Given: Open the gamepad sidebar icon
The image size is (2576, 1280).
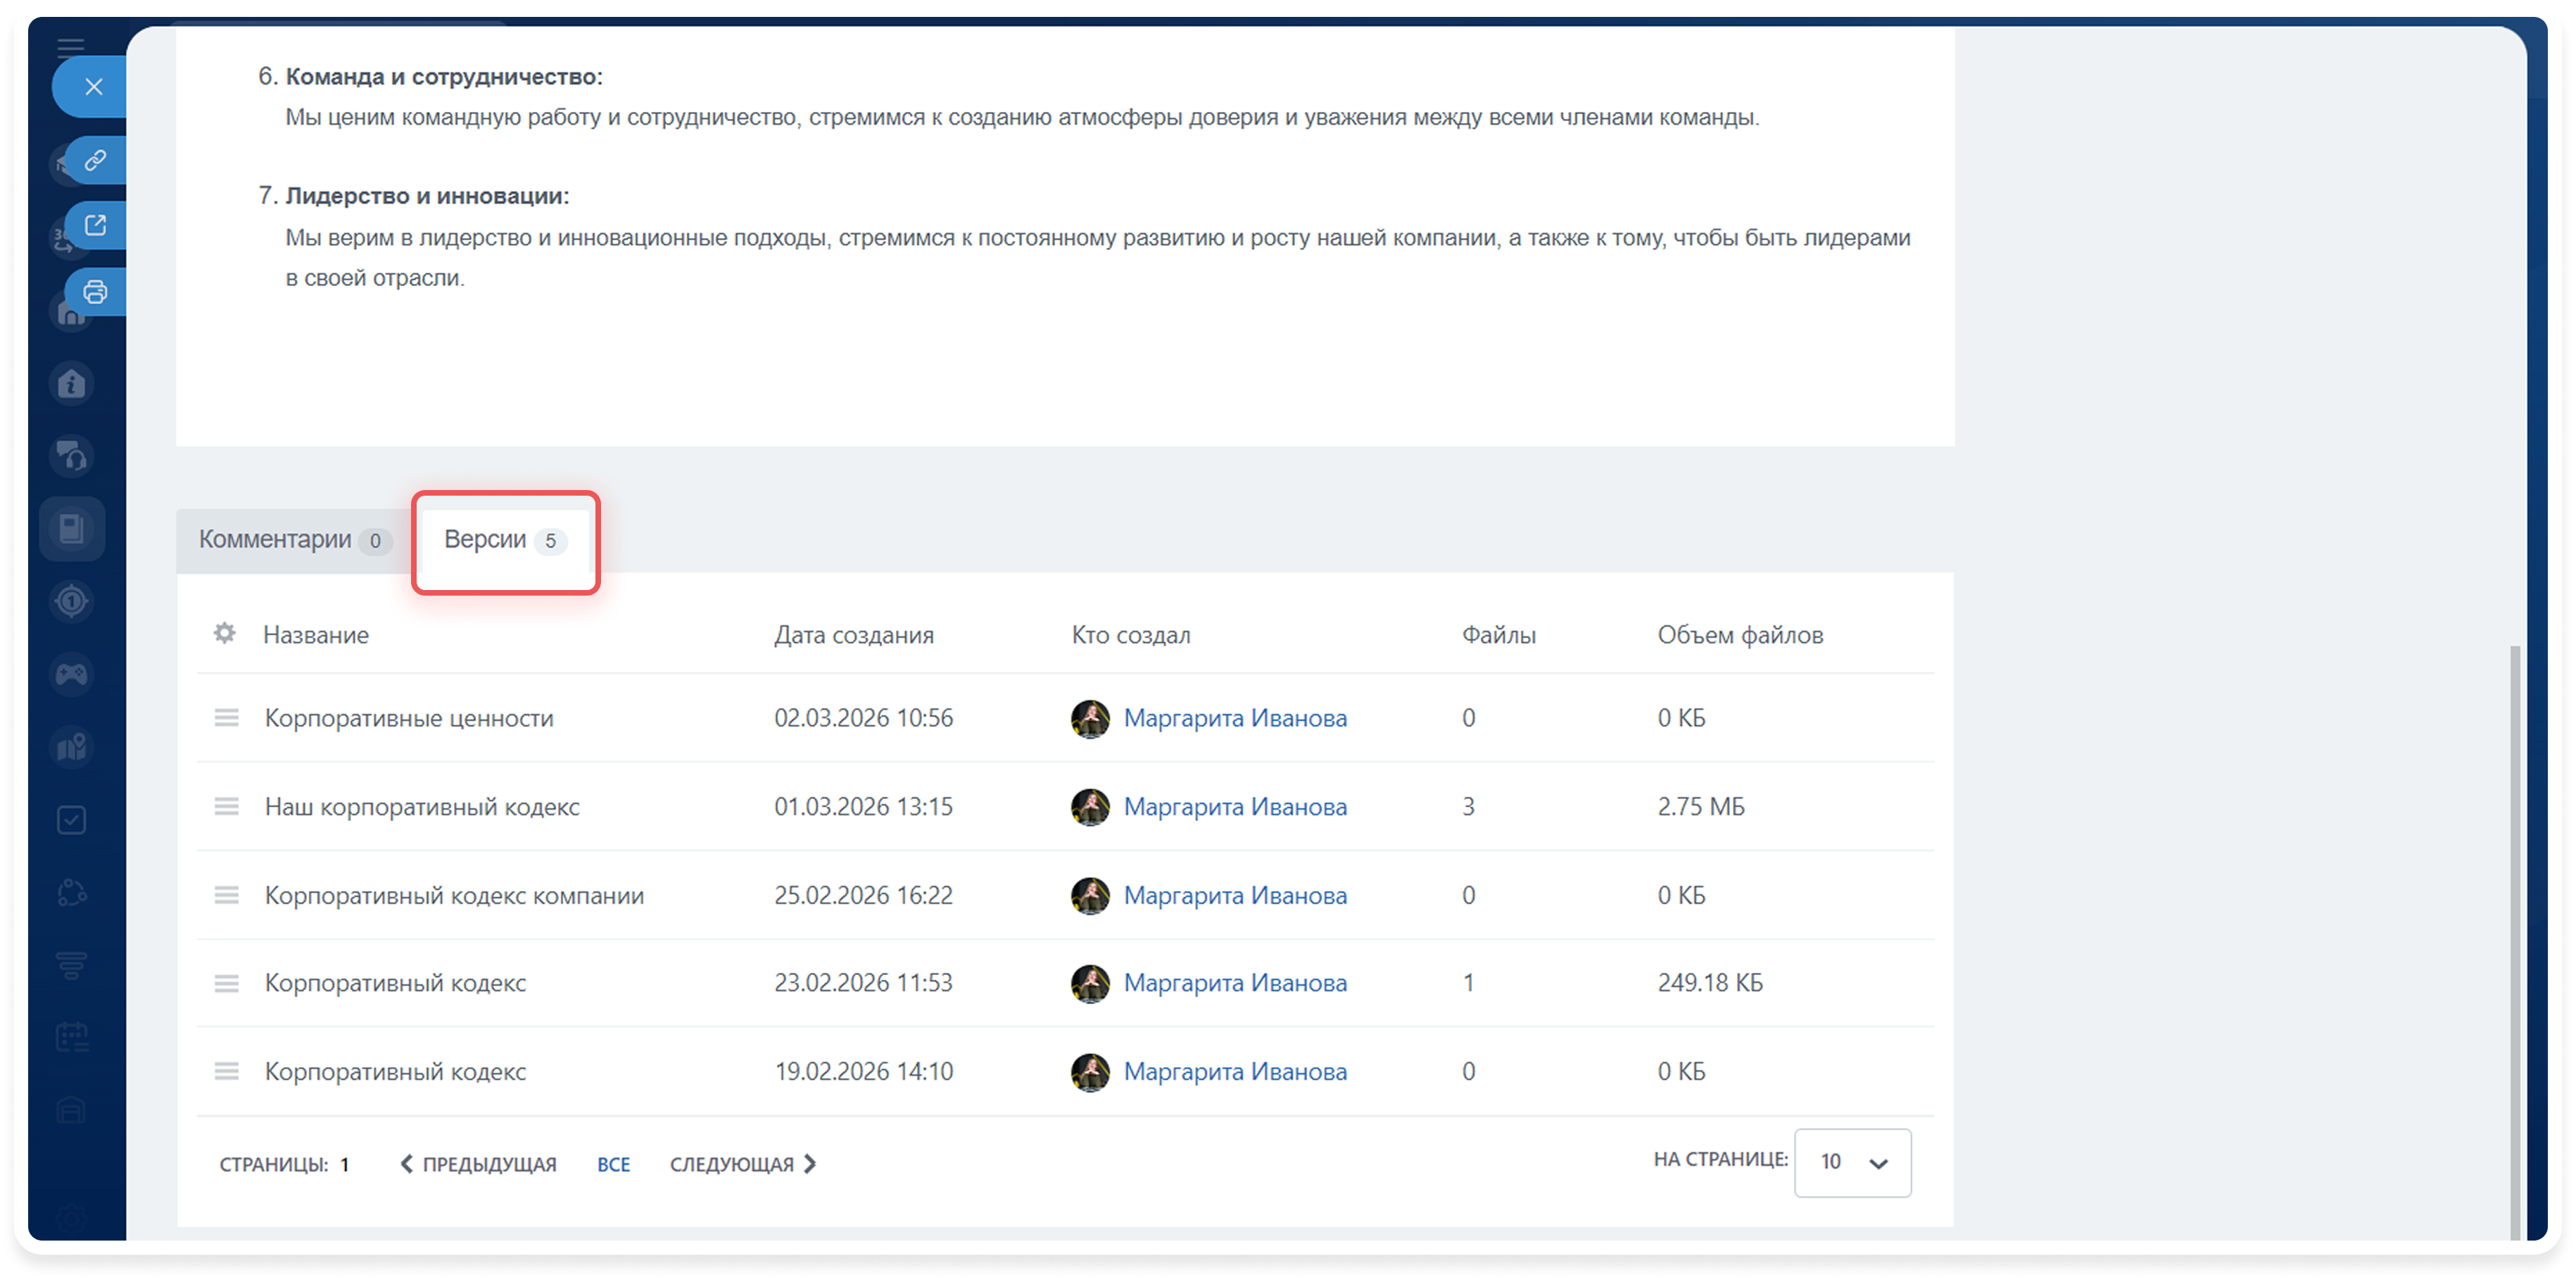Looking at the screenshot, I should tap(72, 675).
